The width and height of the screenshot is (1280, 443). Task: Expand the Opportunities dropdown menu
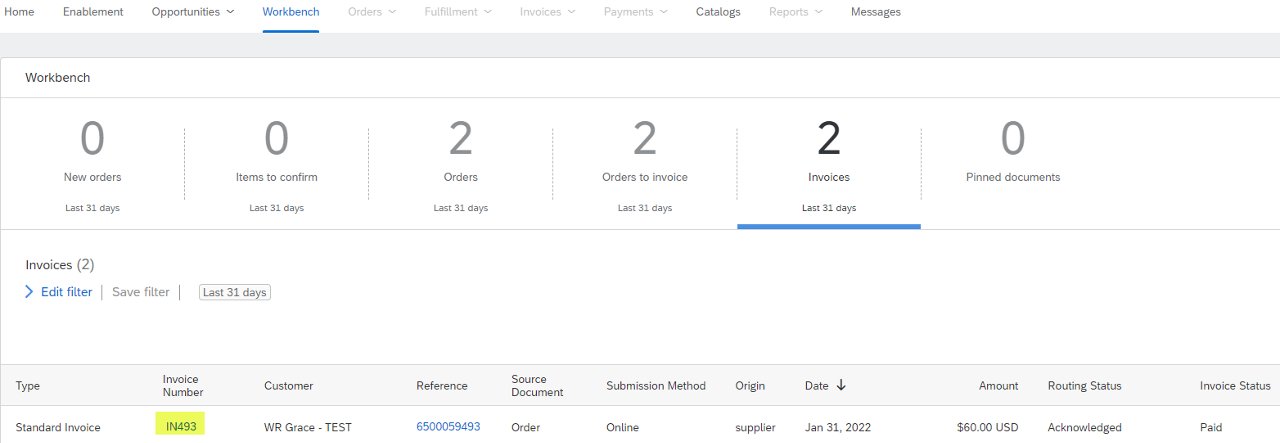[x=193, y=12]
